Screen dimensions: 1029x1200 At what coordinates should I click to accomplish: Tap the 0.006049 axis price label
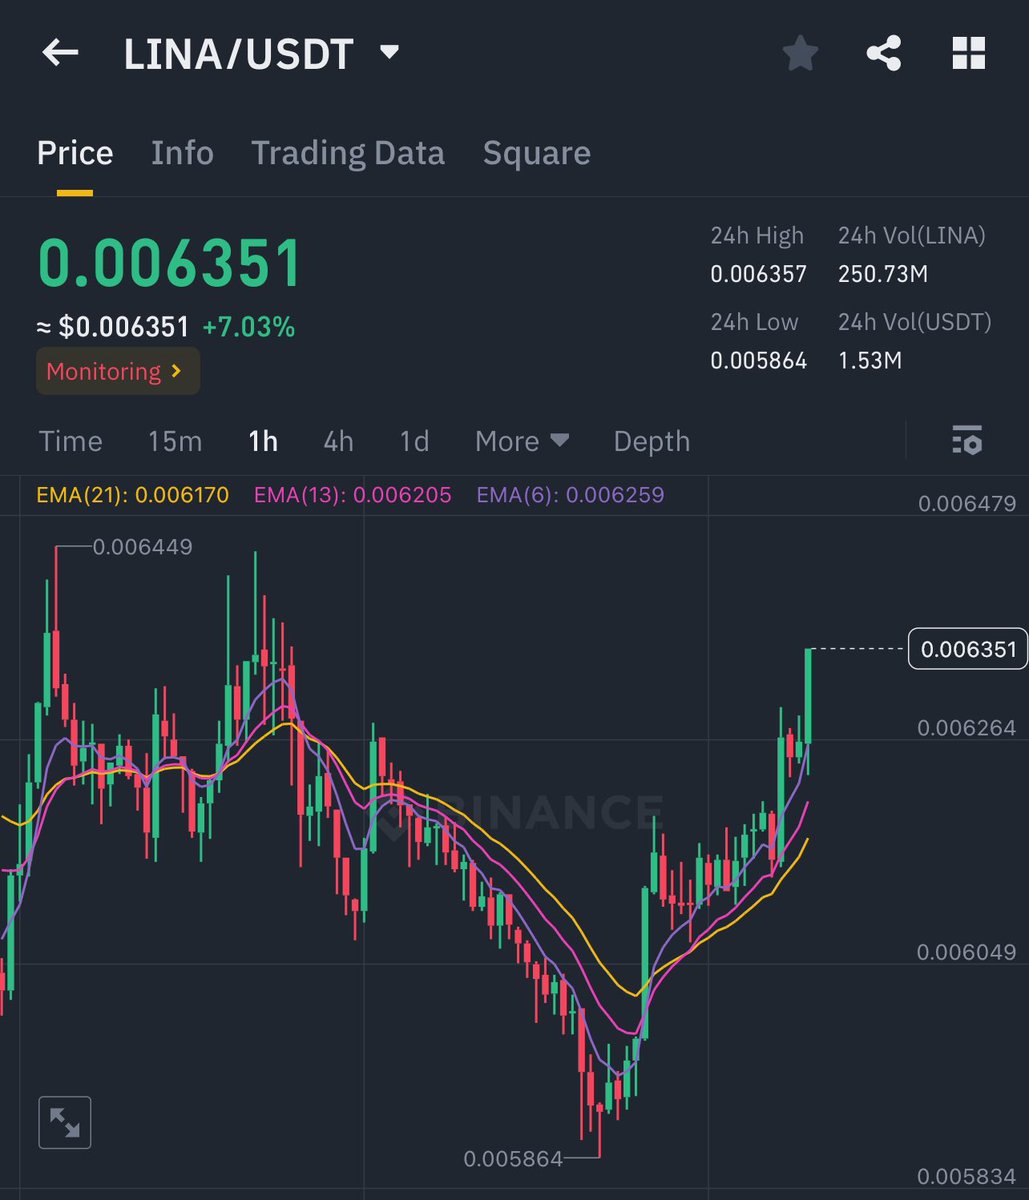(x=967, y=953)
